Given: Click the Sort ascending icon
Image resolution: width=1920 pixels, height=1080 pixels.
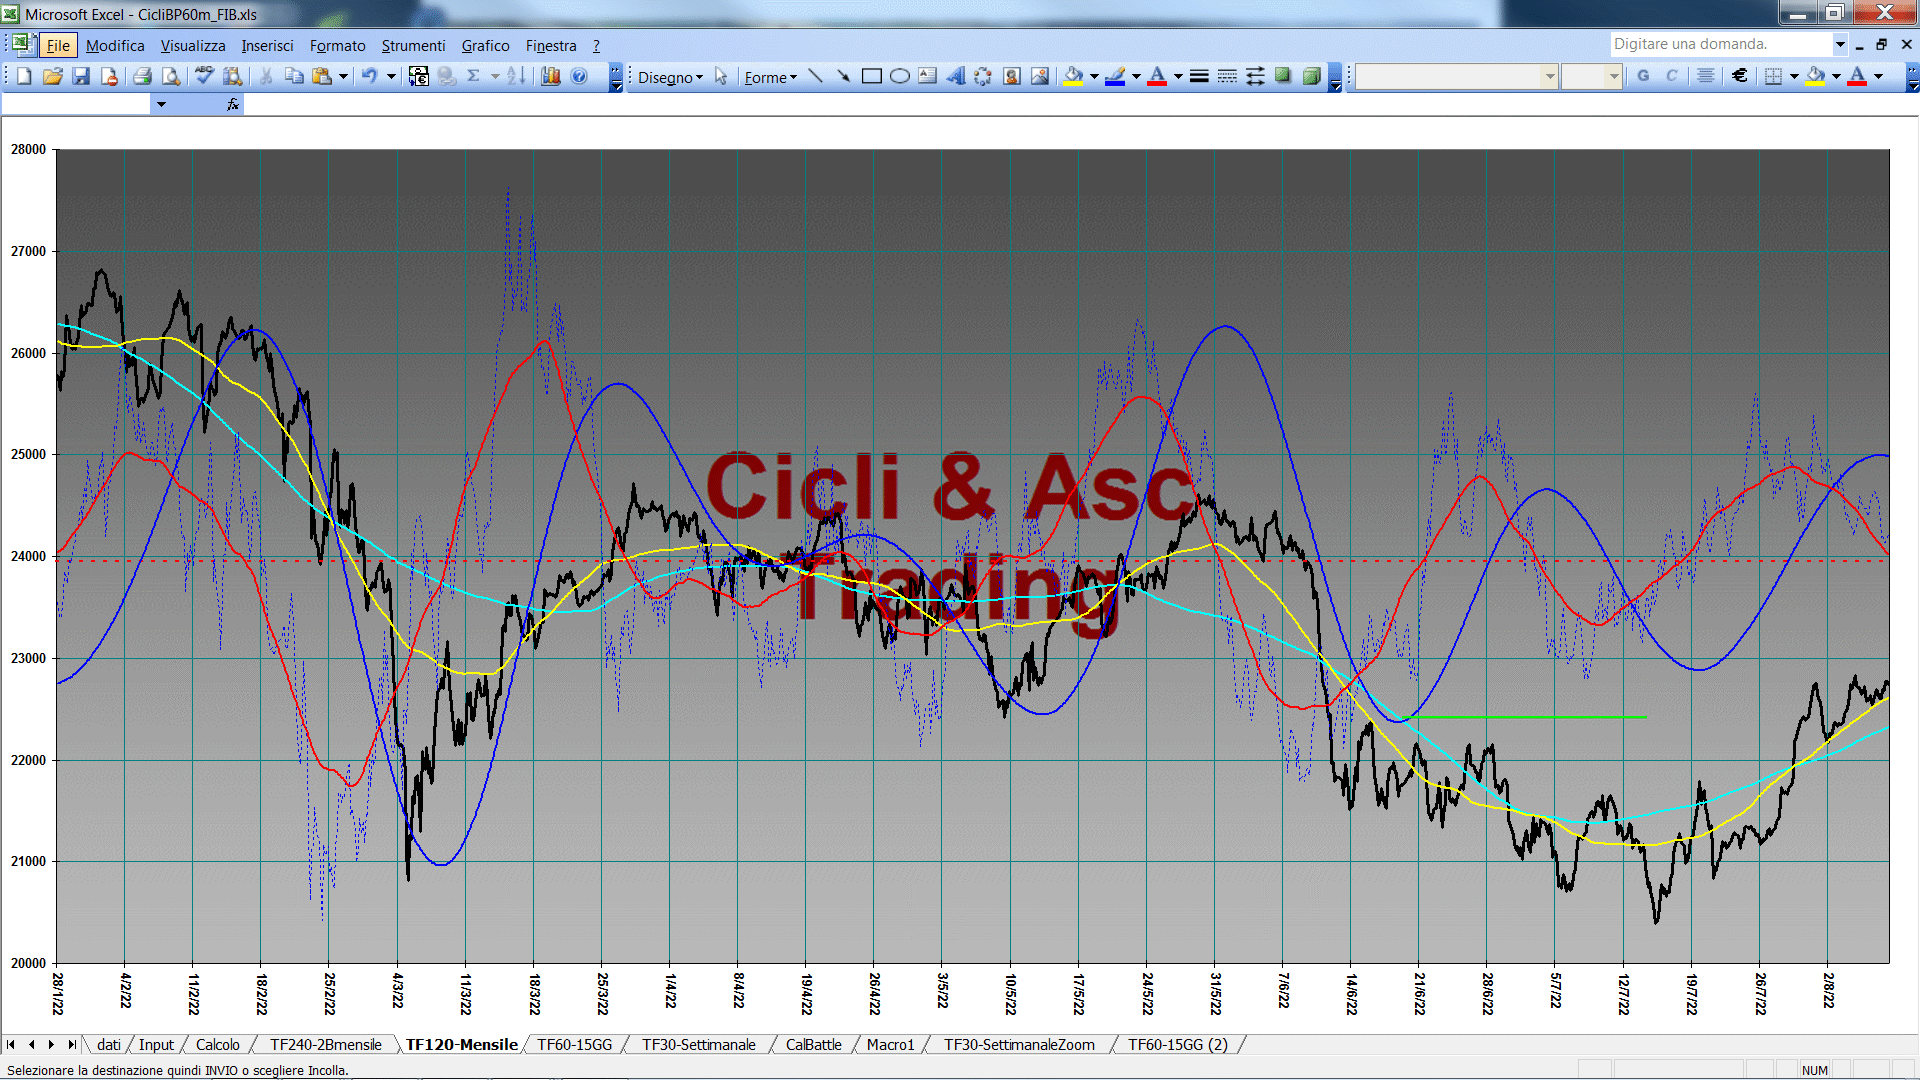Looking at the screenshot, I should [x=516, y=76].
